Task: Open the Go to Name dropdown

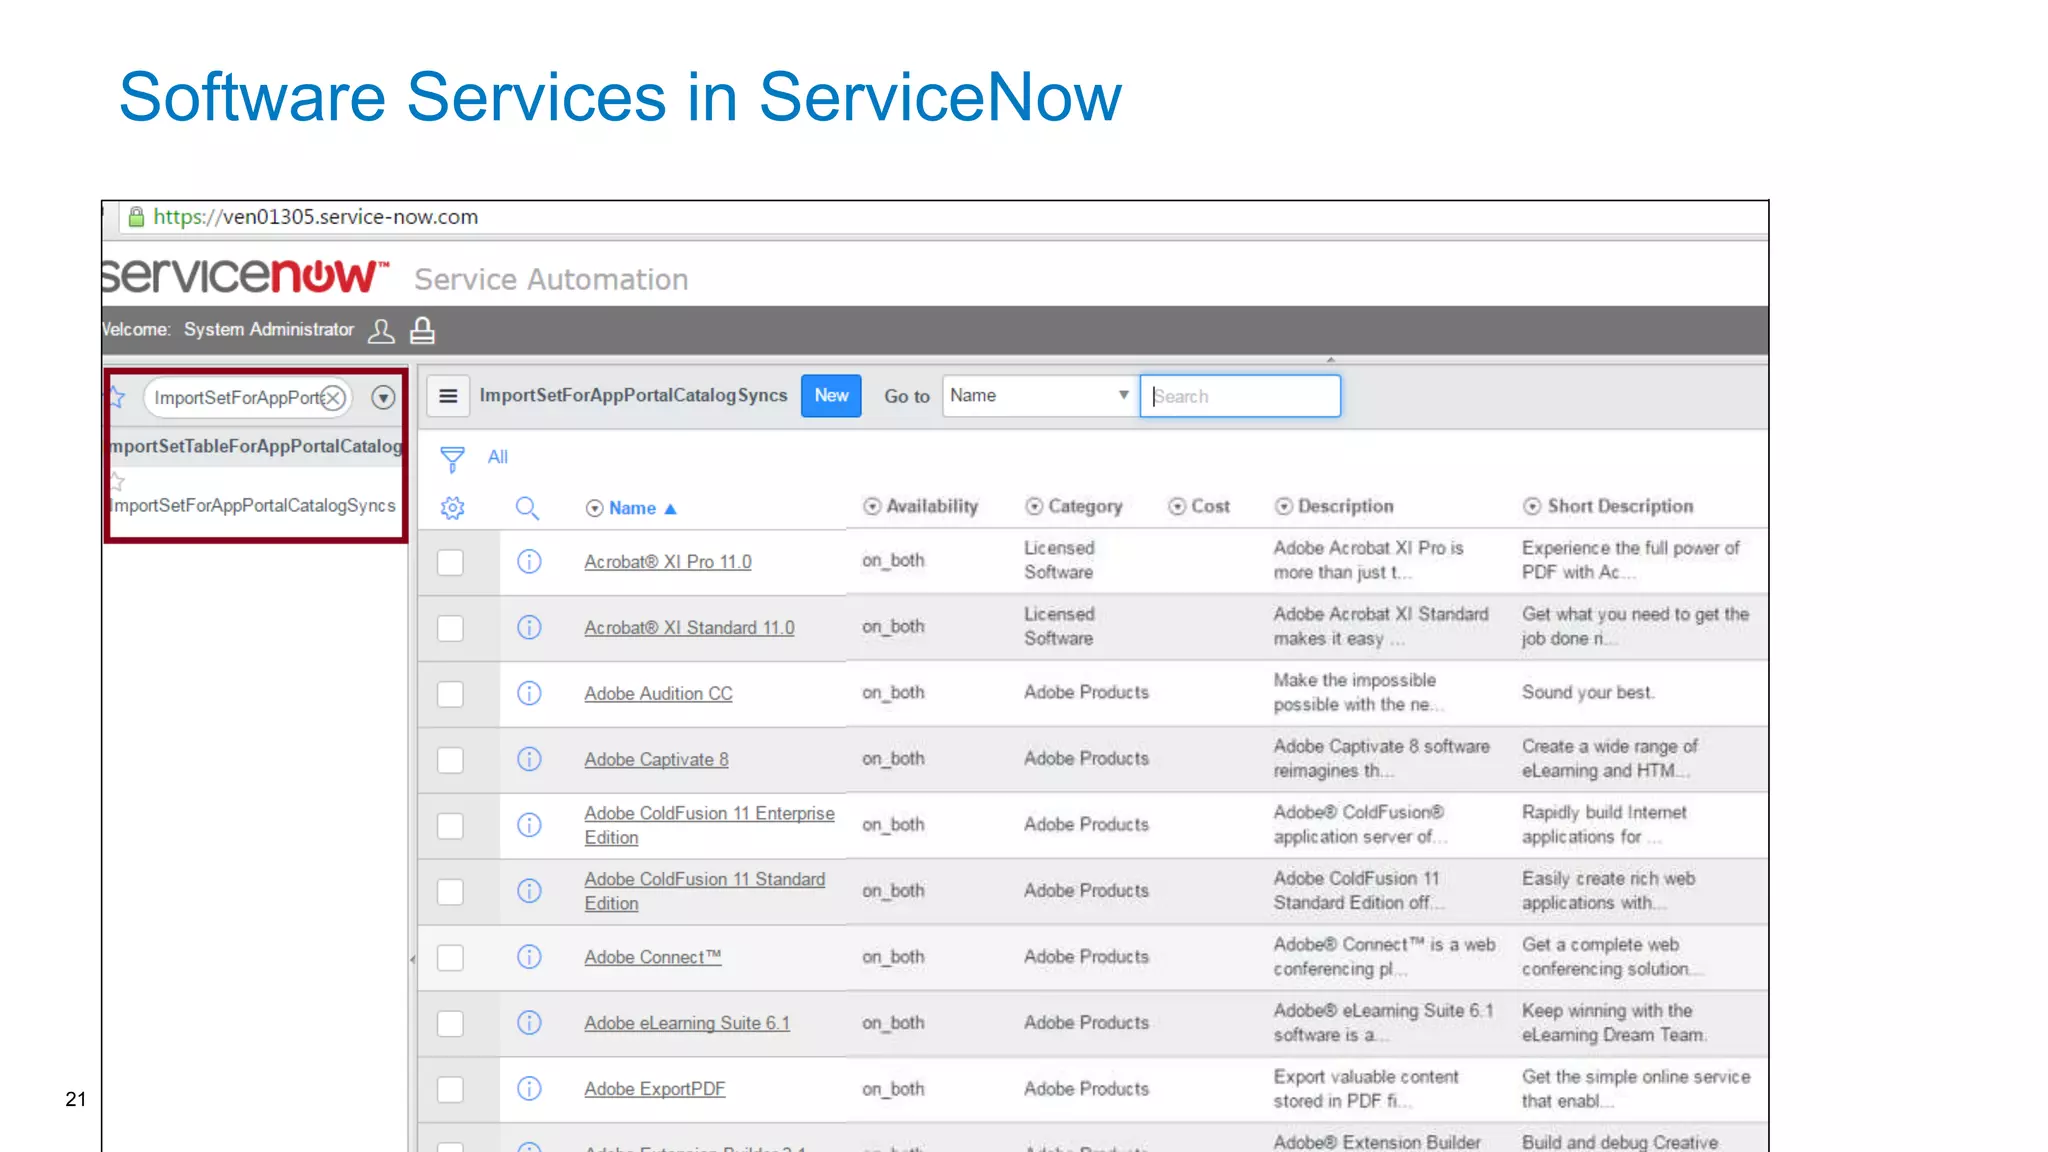Action: [x=1038, y=396]
